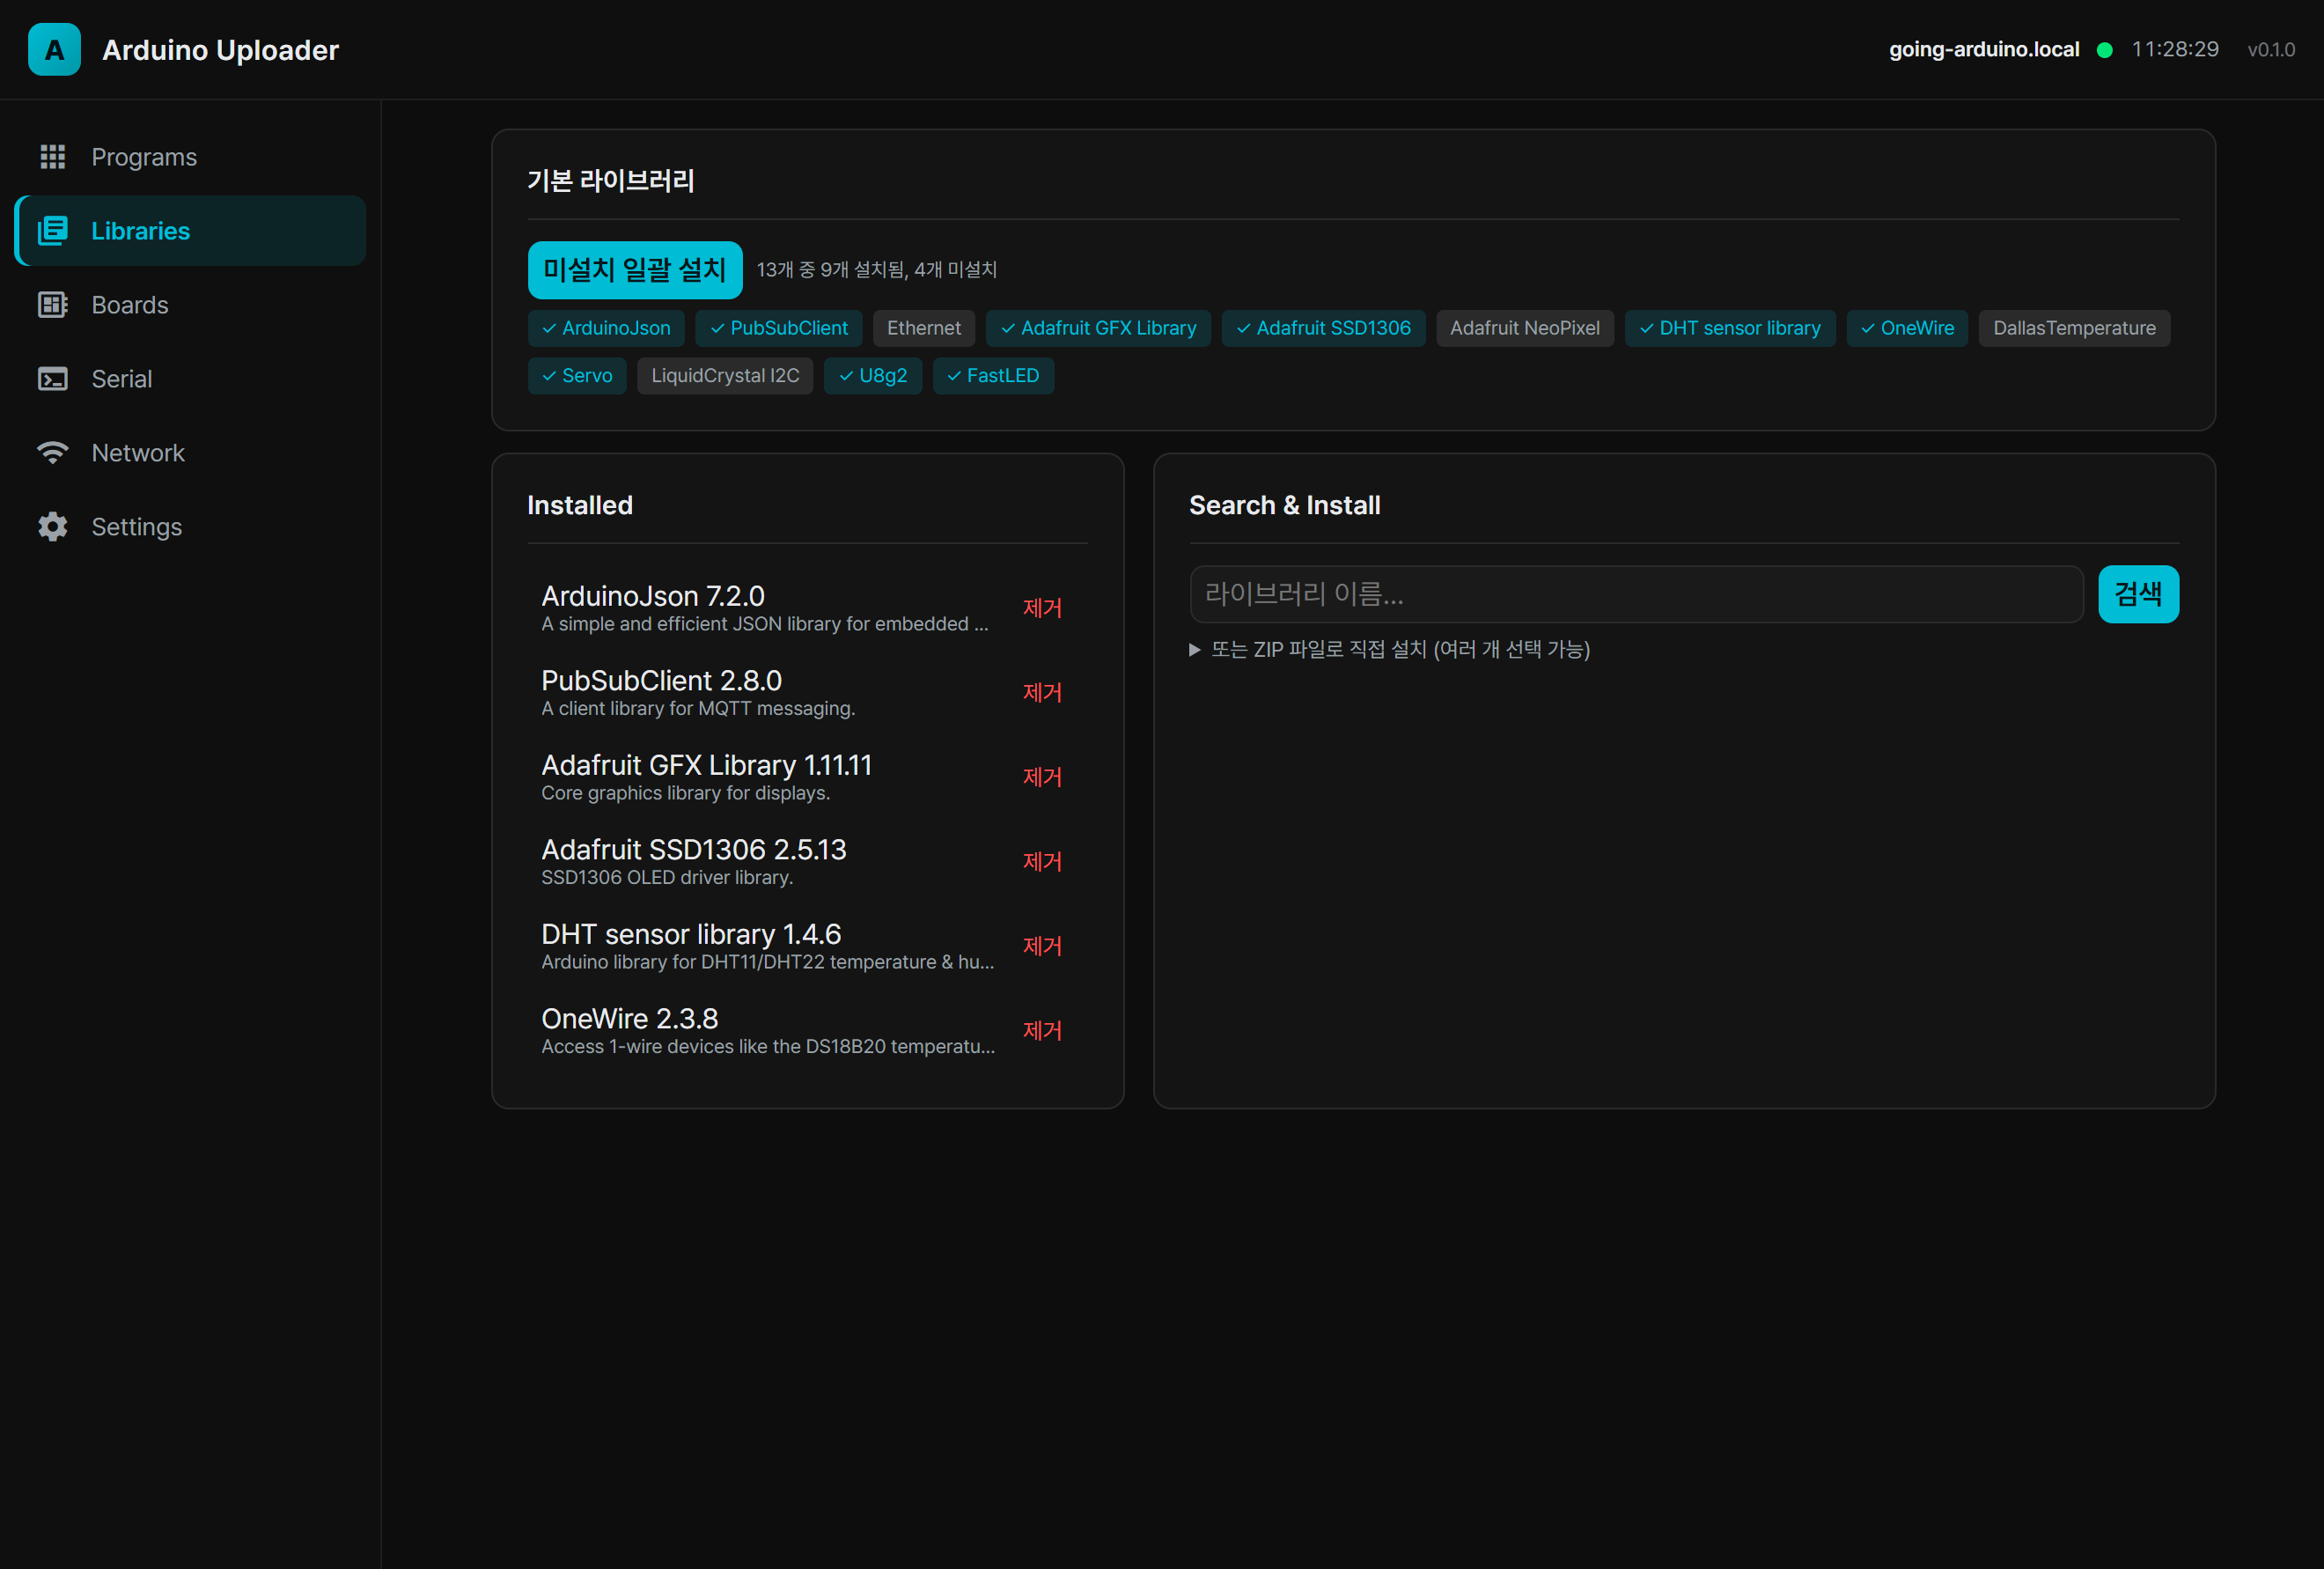
Task: Remove DHT sensor library via 제거
Action: pos(1042,946)
